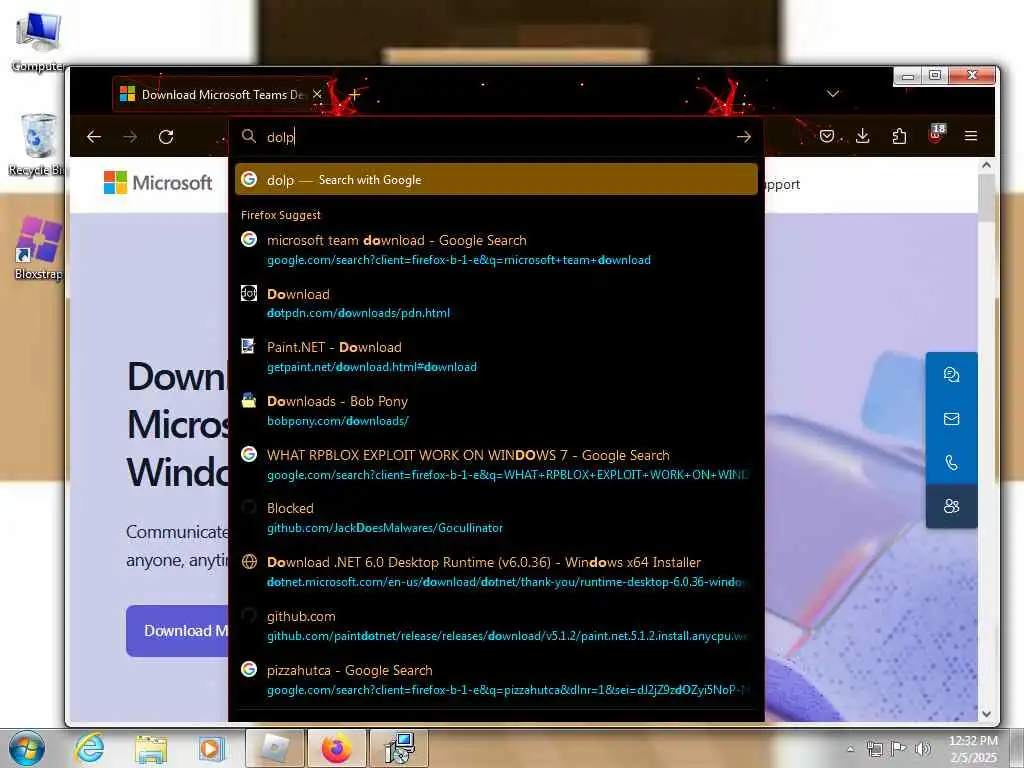Choose 'microsoft team download - Google Search' suggestion
Image resolution: width=1024 pixels, height=768 pixels.
(x=496, y=249)
